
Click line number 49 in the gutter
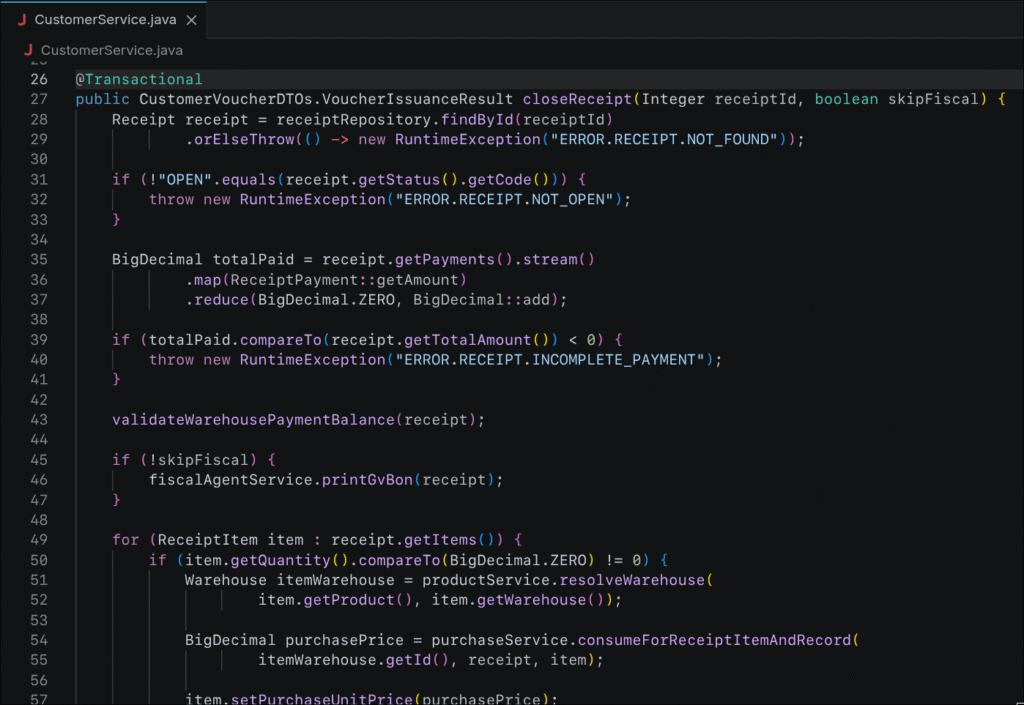click(39, 540)
